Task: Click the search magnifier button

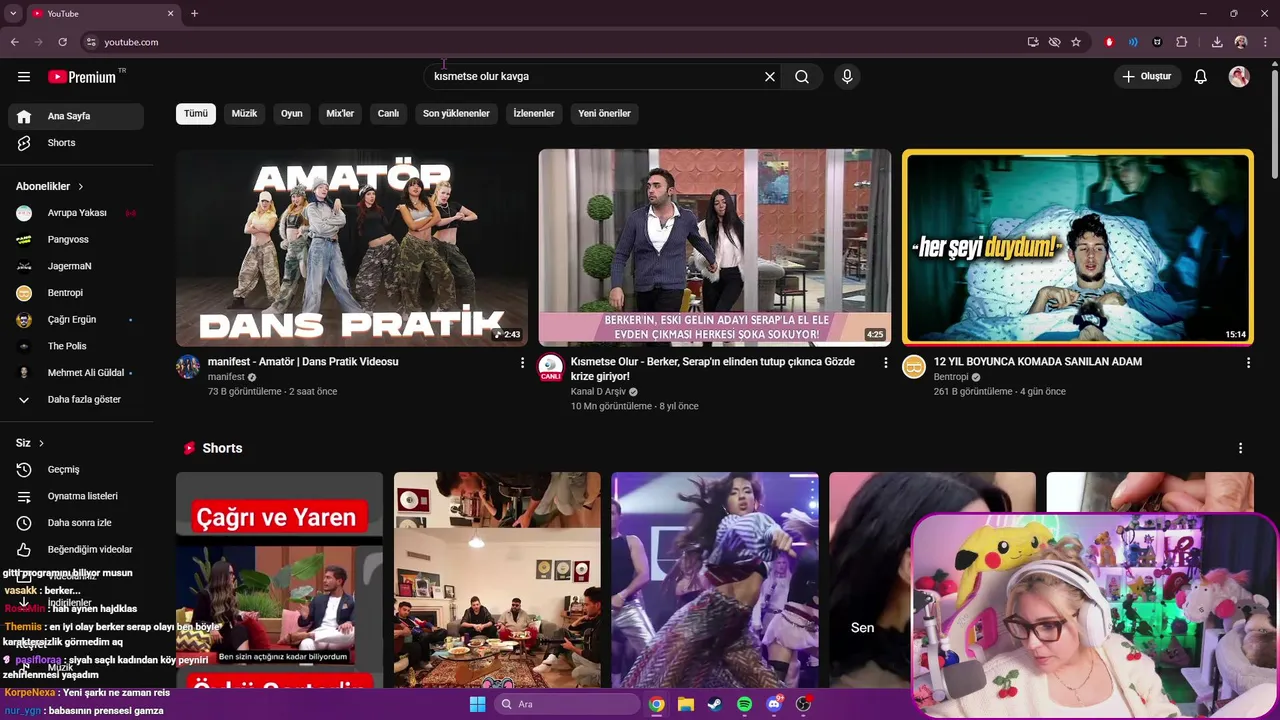Action: [x=802, y=77]
